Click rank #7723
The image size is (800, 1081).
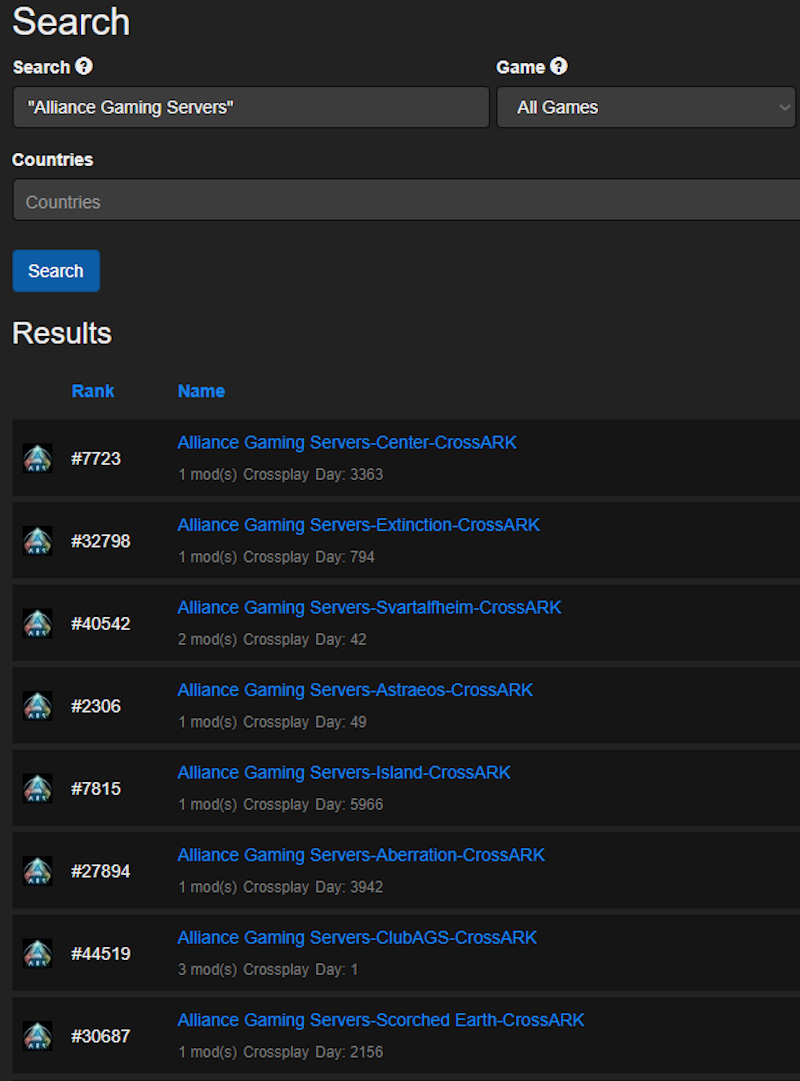click(96, 458)
